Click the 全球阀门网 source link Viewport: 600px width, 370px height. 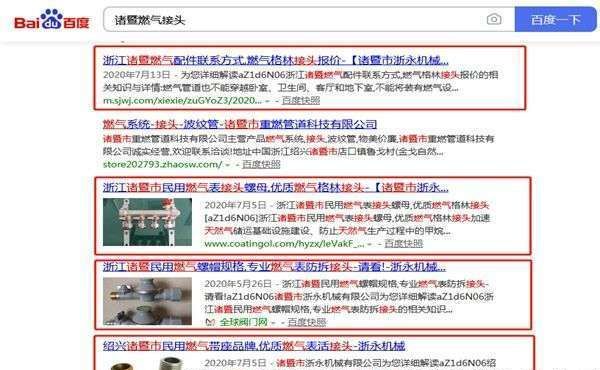(243, 322)
